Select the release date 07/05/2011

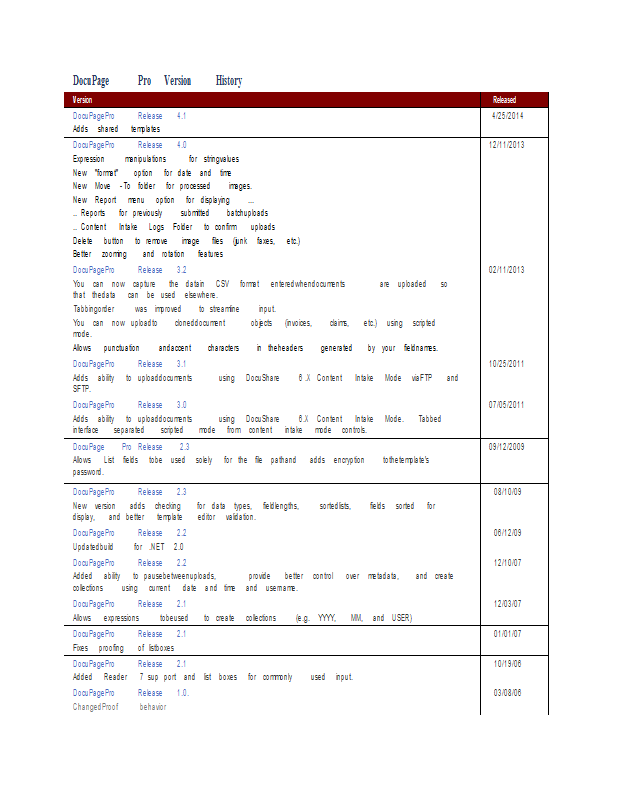tap(506, 405)
